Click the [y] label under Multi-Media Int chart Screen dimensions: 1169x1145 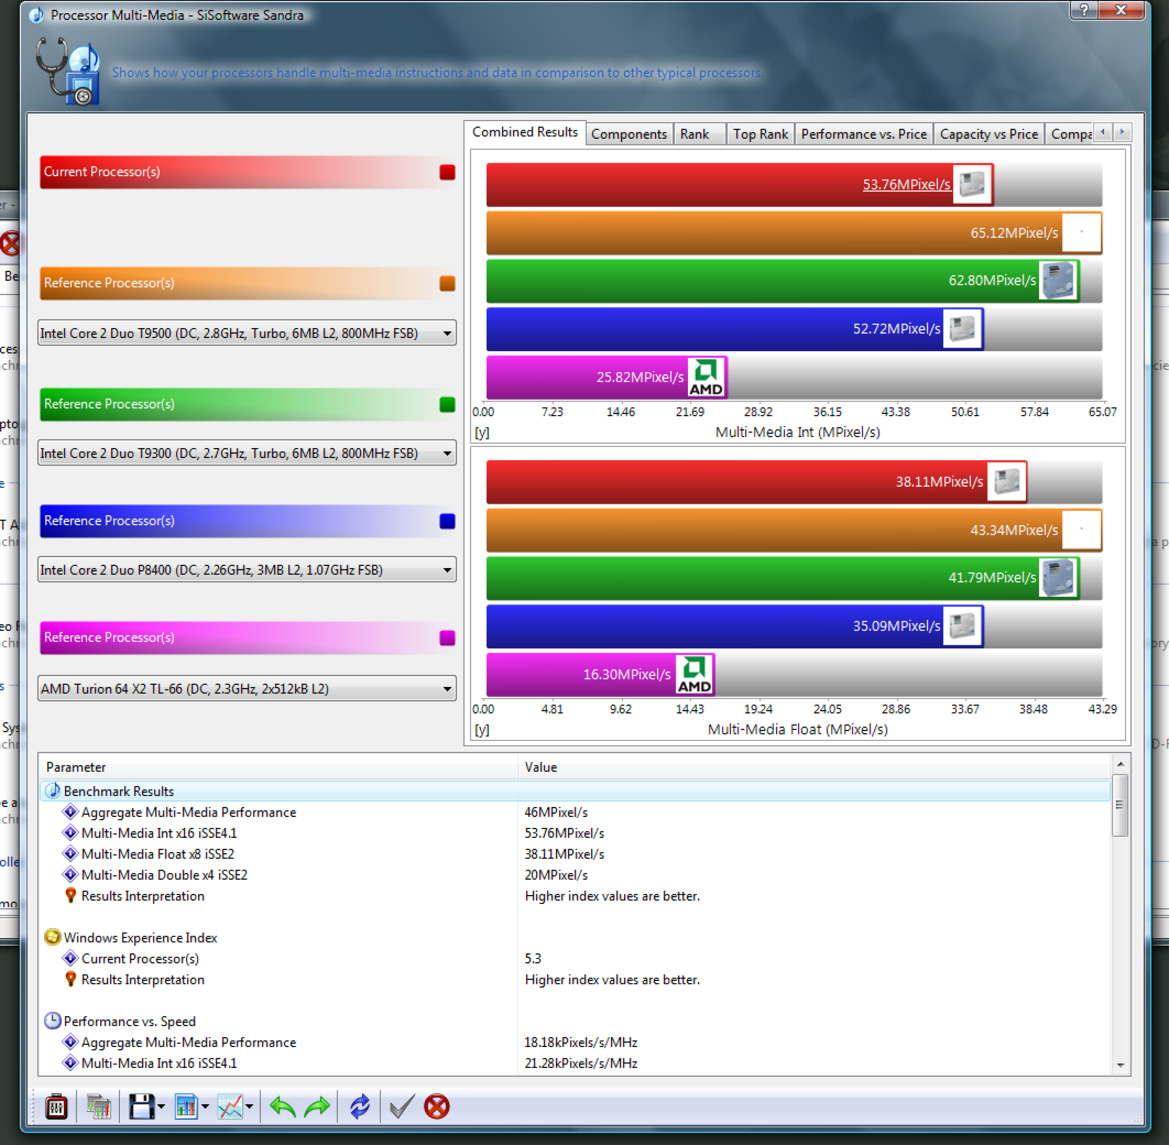[x=482, y=432]
